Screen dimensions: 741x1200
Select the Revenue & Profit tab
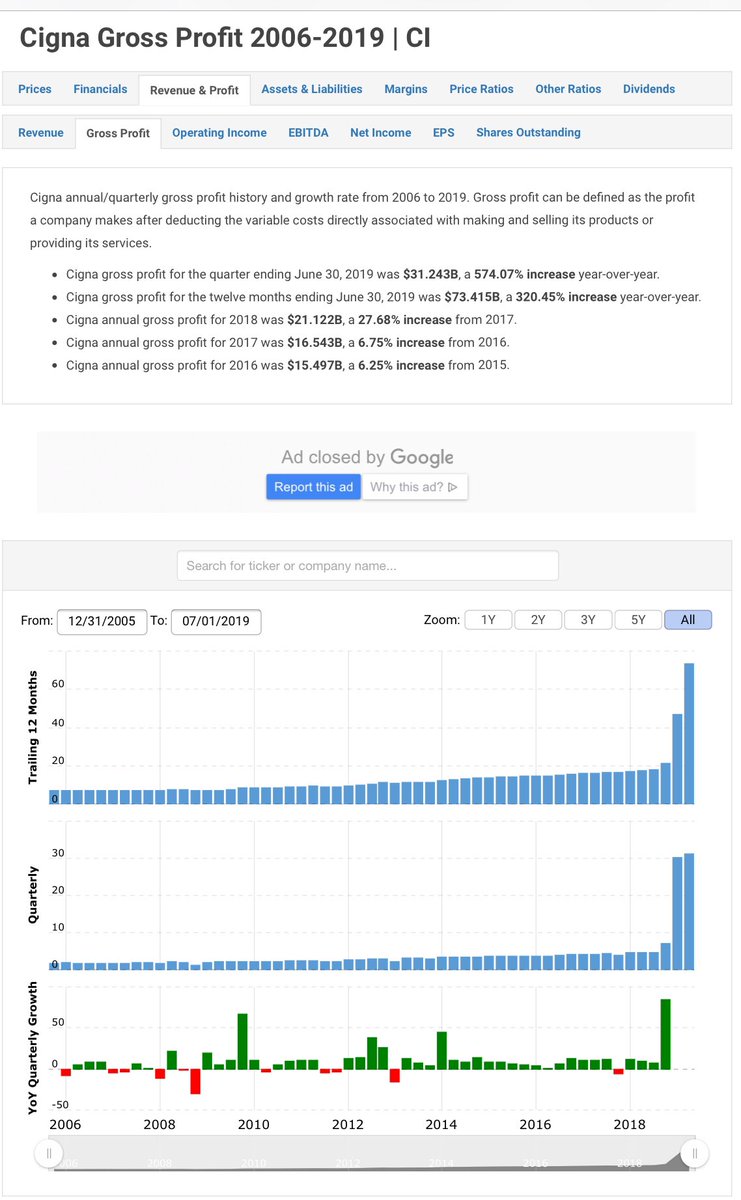[194, 90]
